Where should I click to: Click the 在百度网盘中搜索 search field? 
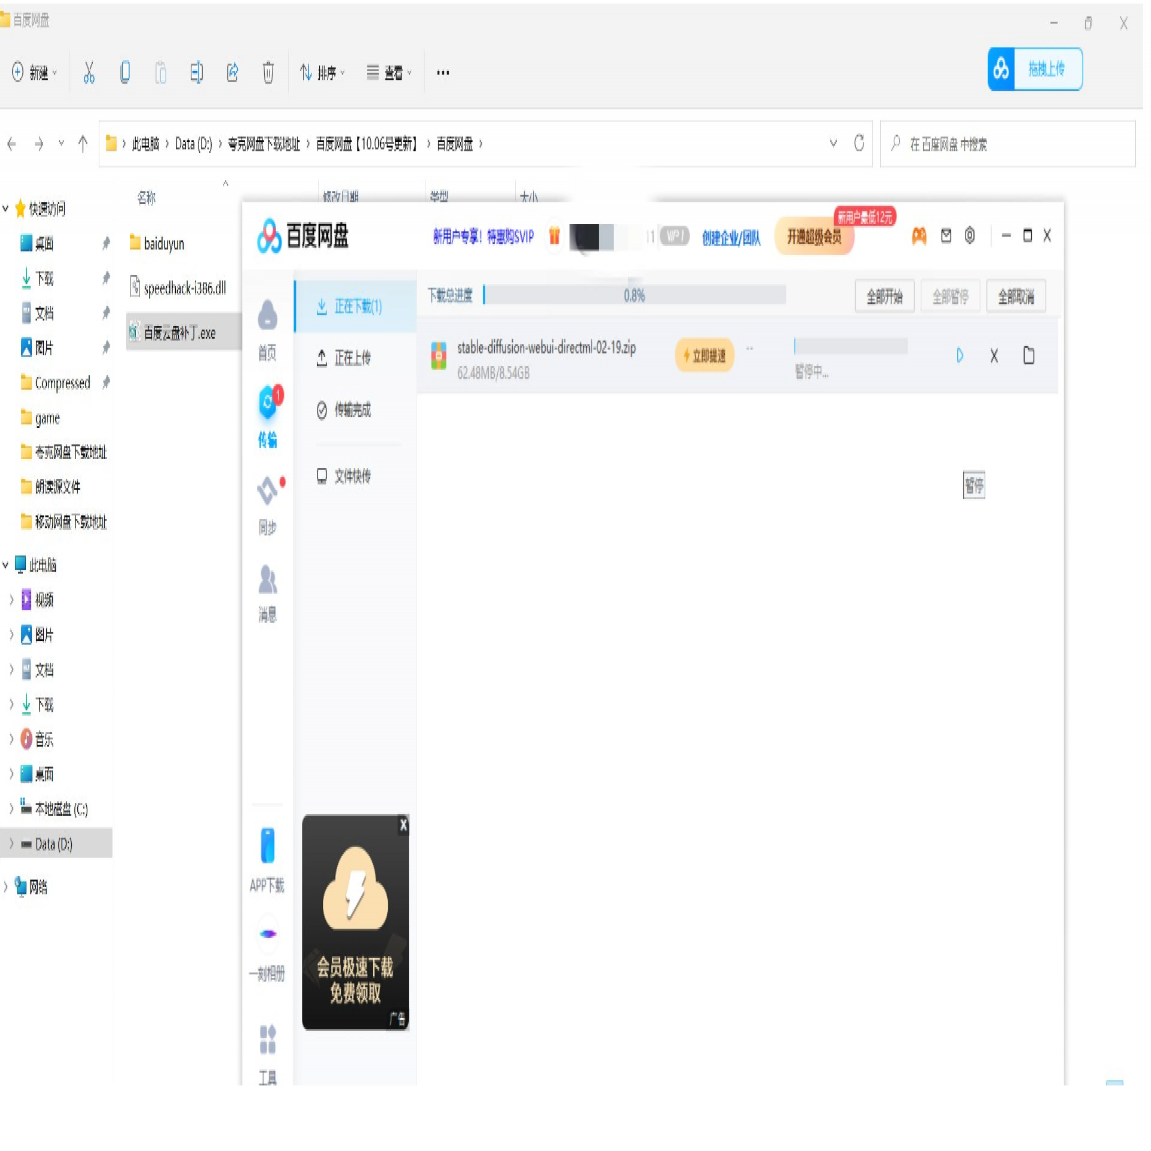click(1007, 144)
